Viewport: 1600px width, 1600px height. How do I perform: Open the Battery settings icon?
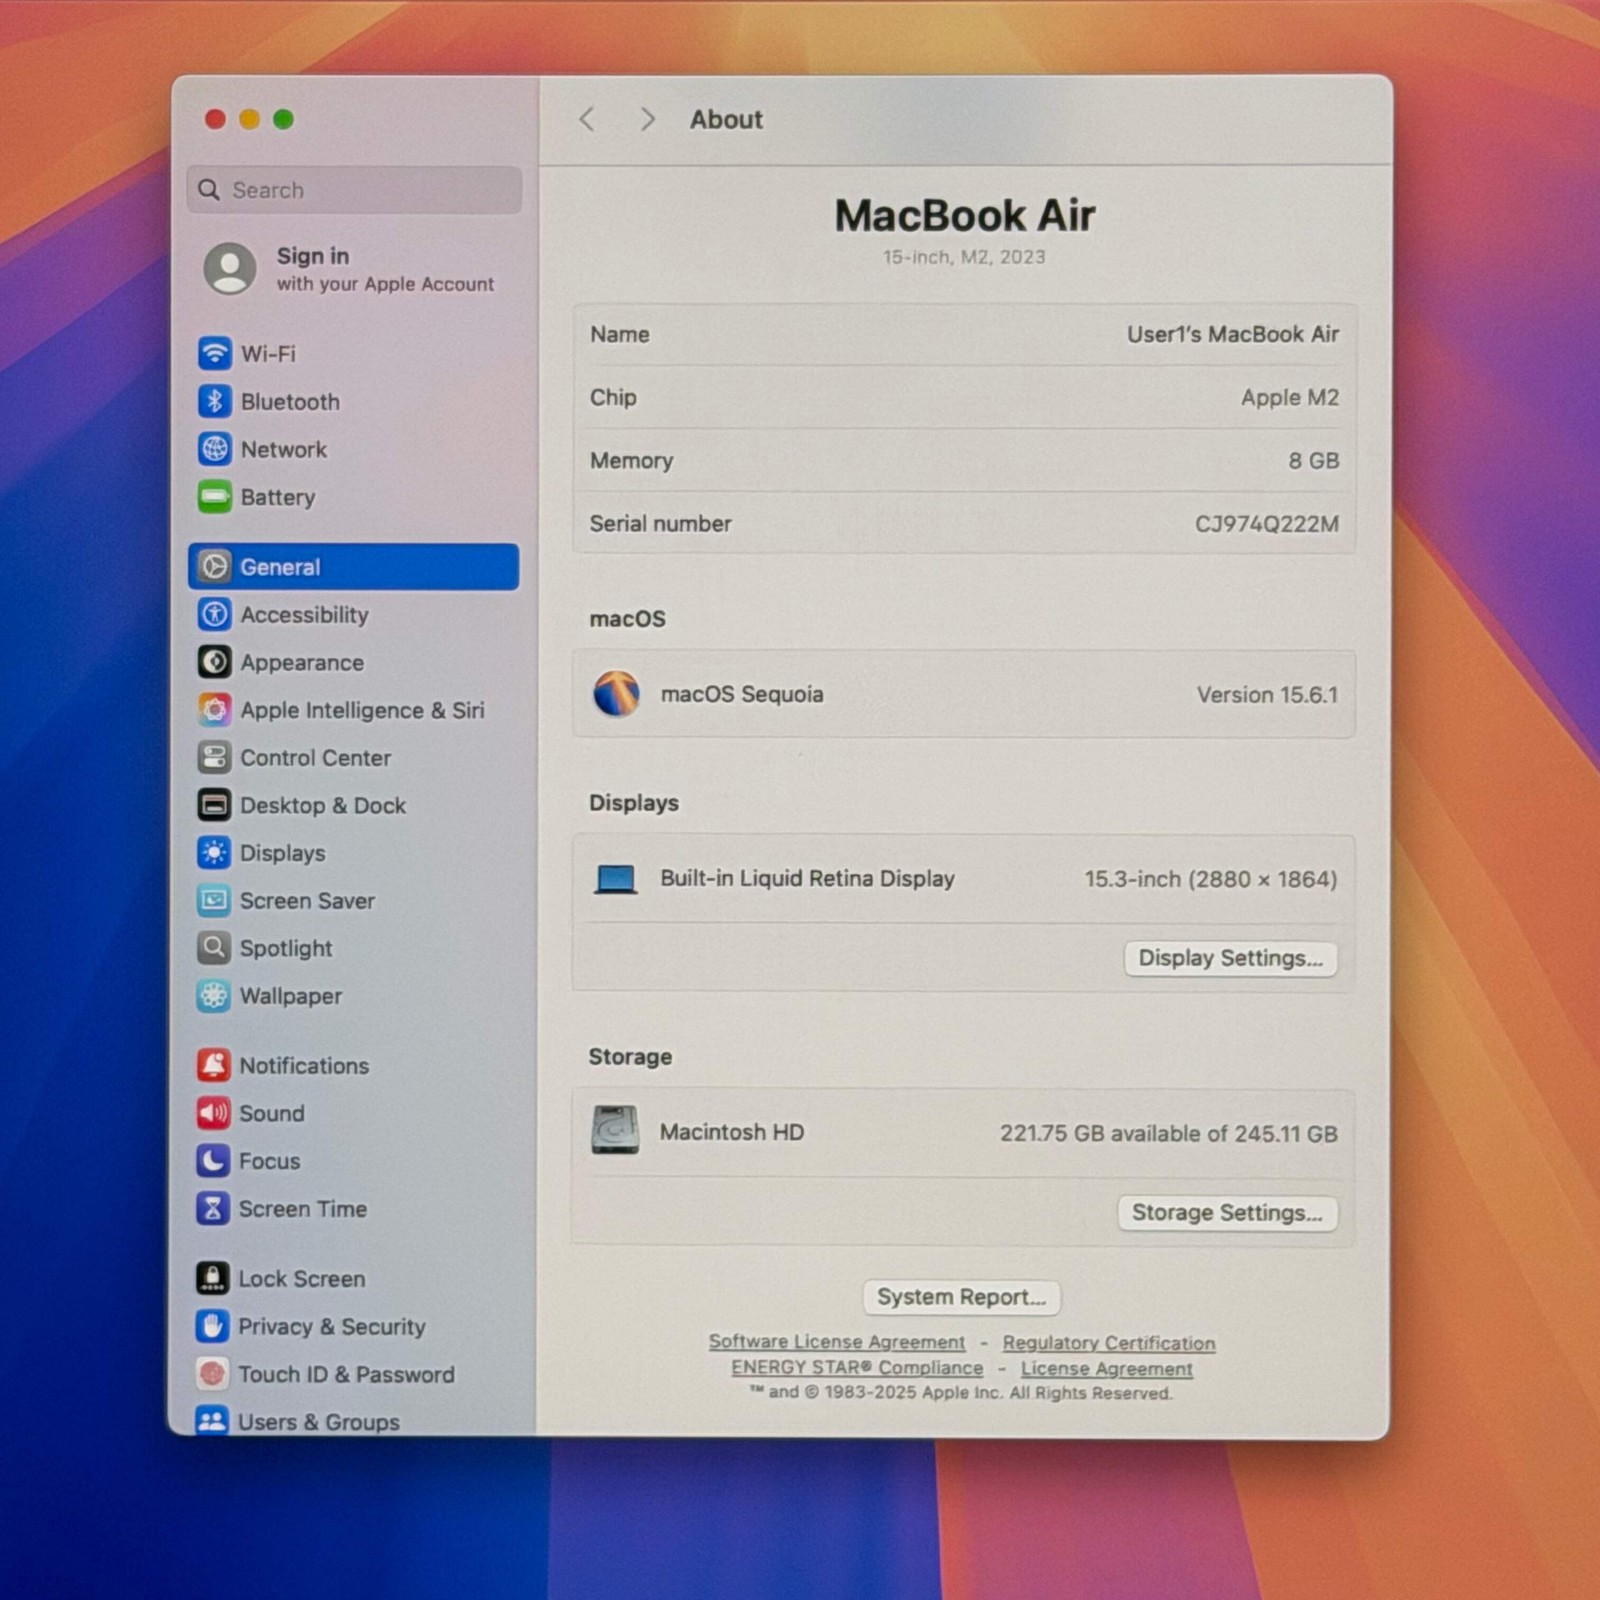[x=214, y=497]
